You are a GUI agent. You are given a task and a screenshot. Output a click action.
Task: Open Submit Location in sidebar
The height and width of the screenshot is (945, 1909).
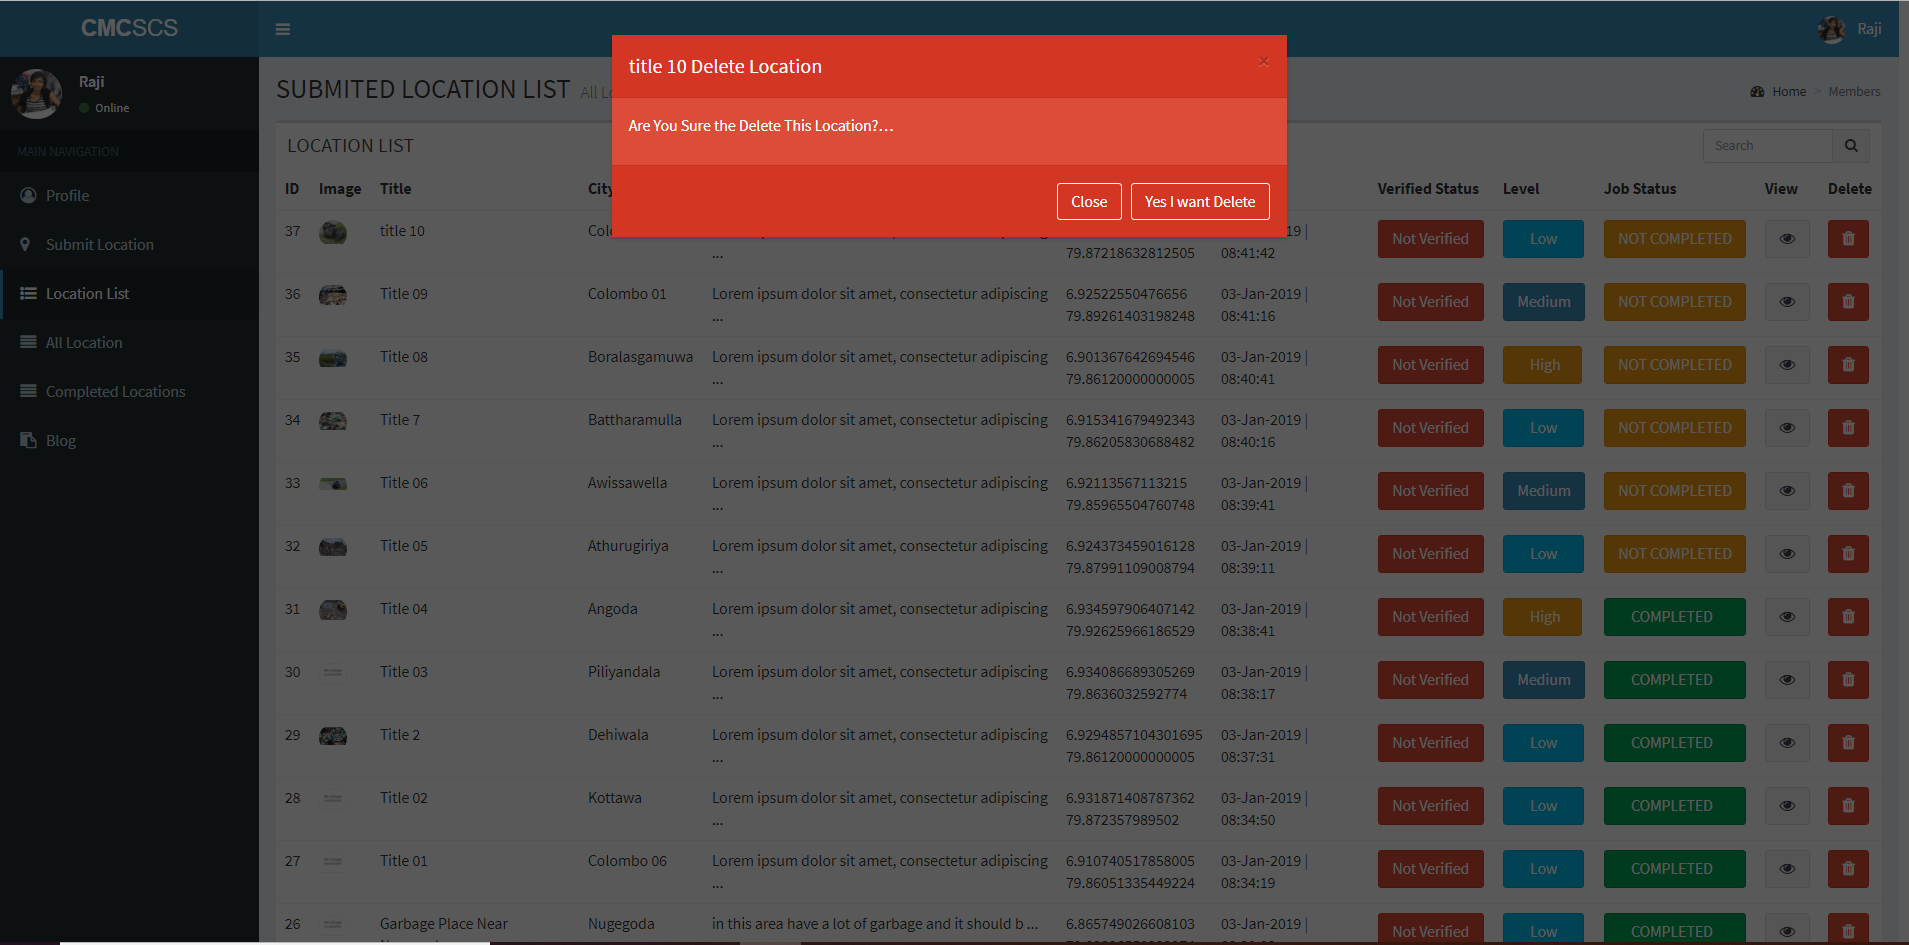click(129, 245)
